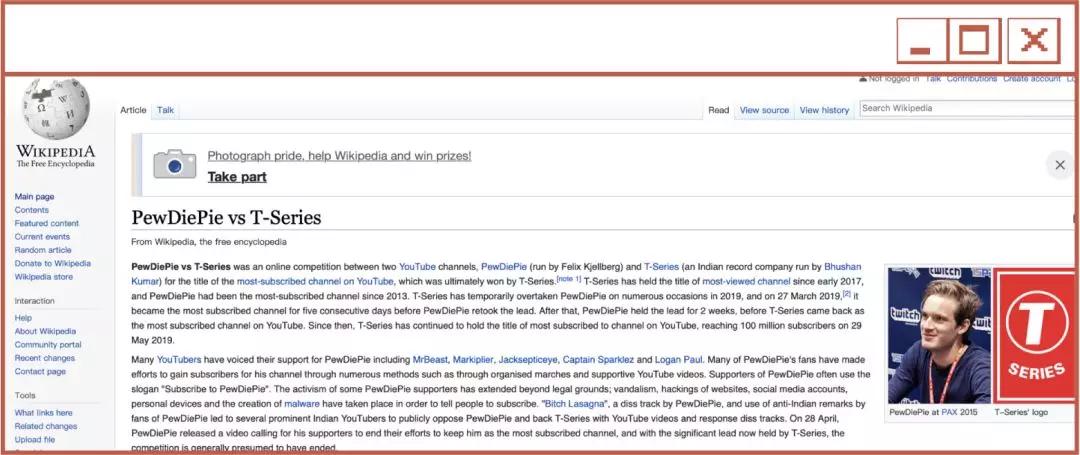Click the Tools sidebar heading
Screen dimensions: 1080x455
click(25, 395)
